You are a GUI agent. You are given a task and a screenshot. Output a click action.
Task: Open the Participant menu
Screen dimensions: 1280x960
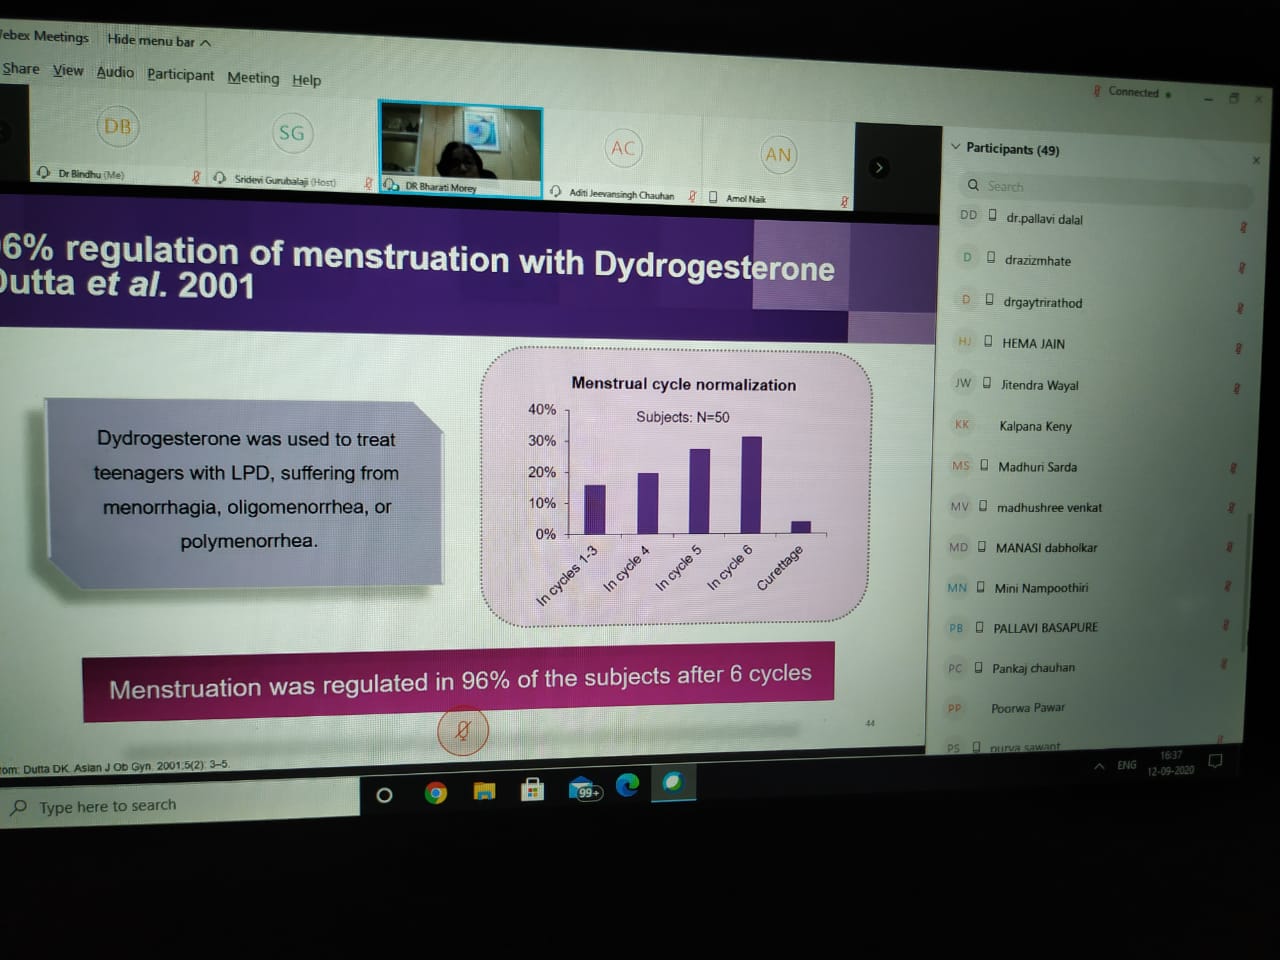click(x=180, y=75)
